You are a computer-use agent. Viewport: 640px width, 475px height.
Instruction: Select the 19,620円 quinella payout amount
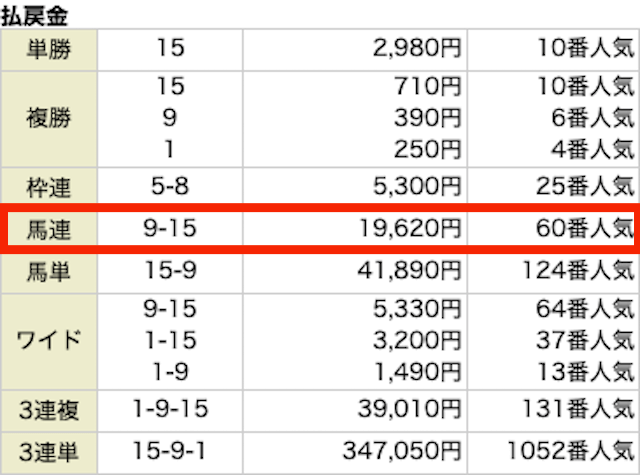click(x=410, y=228)
